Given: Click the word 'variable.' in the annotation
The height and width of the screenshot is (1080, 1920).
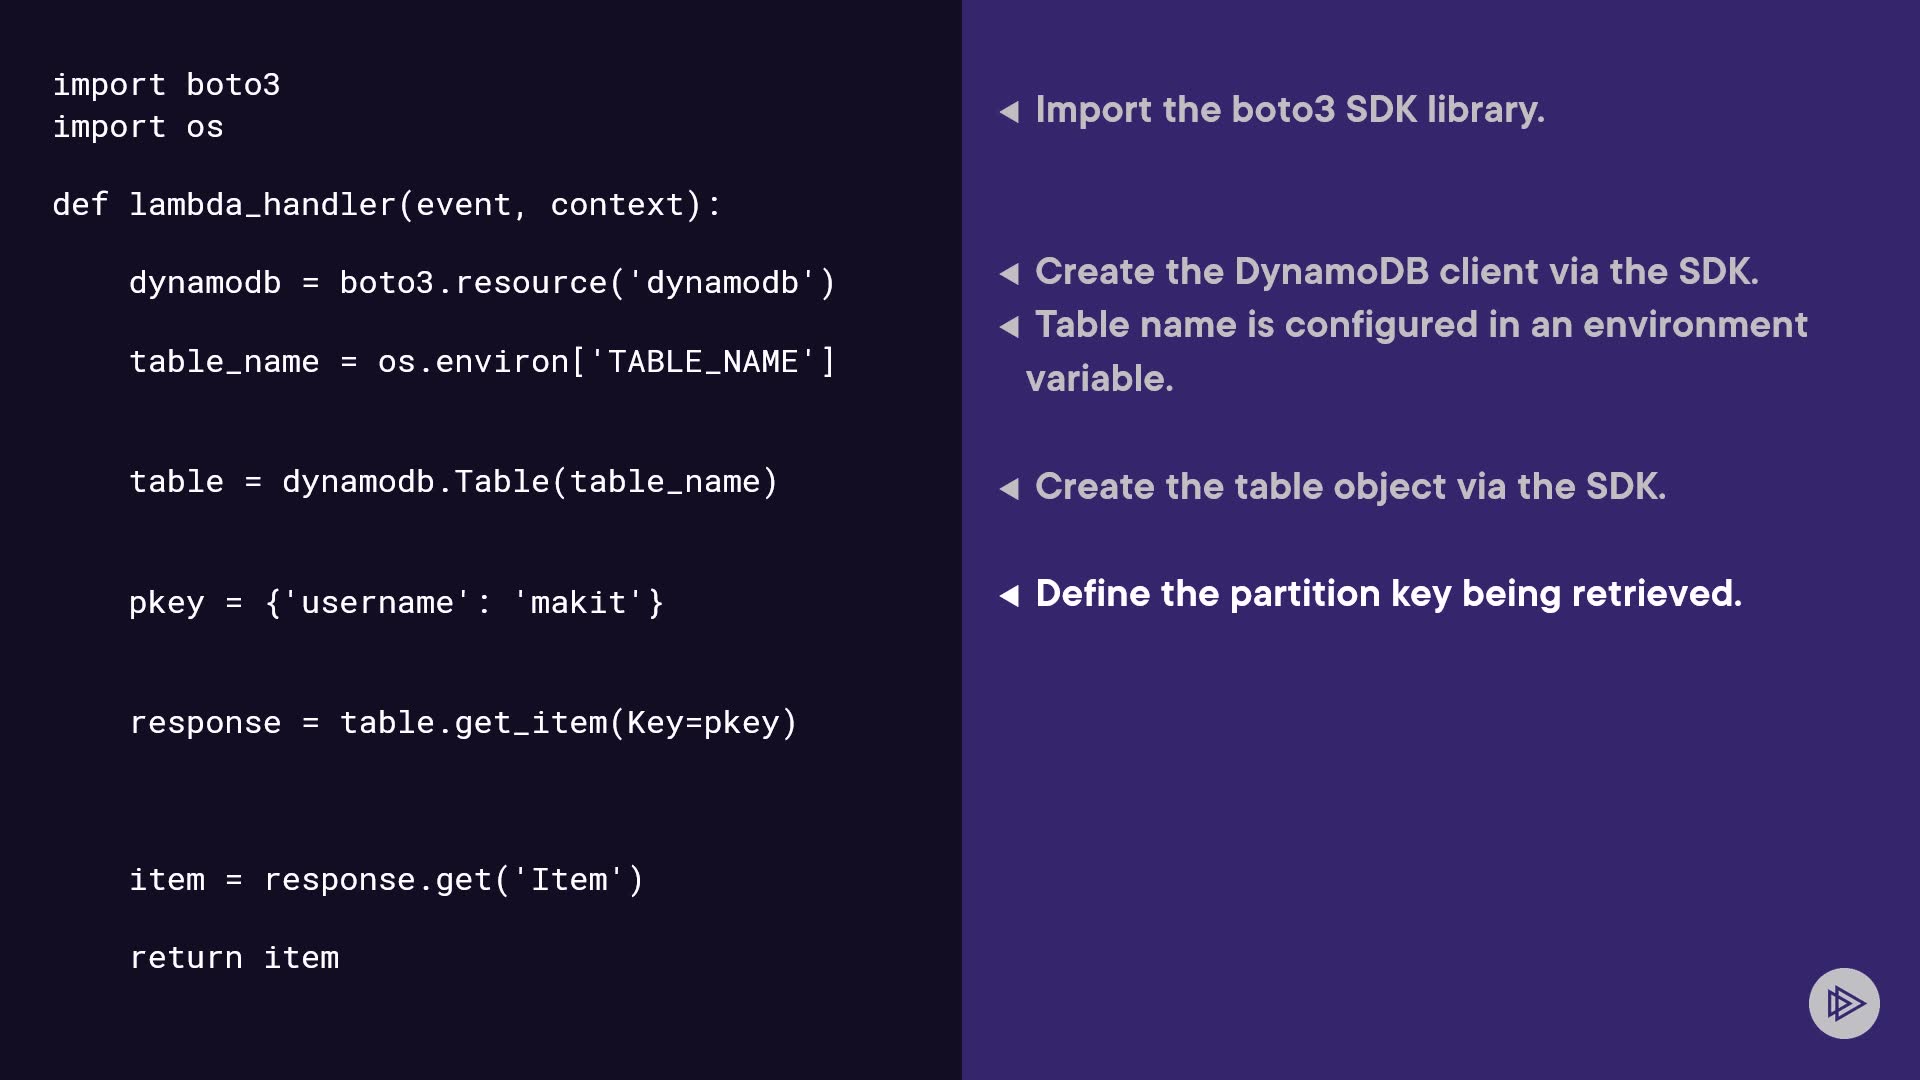Looking at the screenshot, I should coord(1099,379).
